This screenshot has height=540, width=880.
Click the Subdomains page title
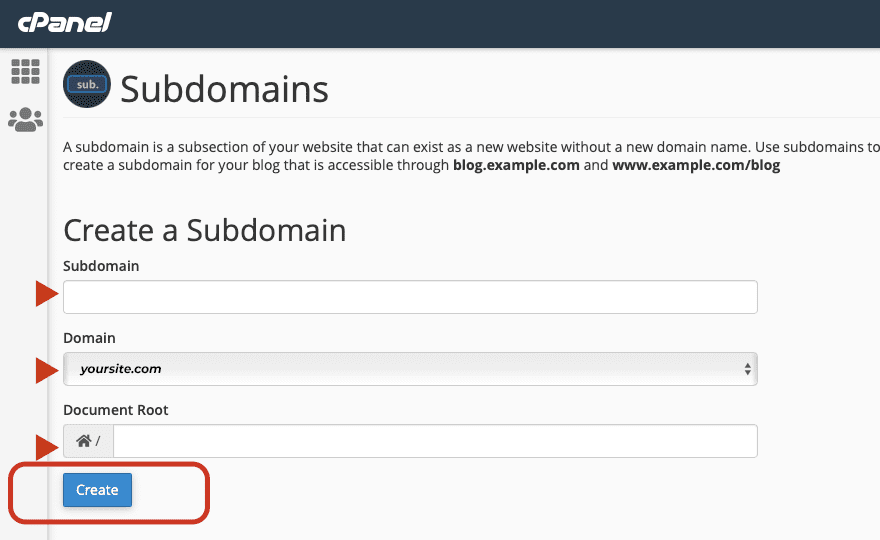point(224,89)
